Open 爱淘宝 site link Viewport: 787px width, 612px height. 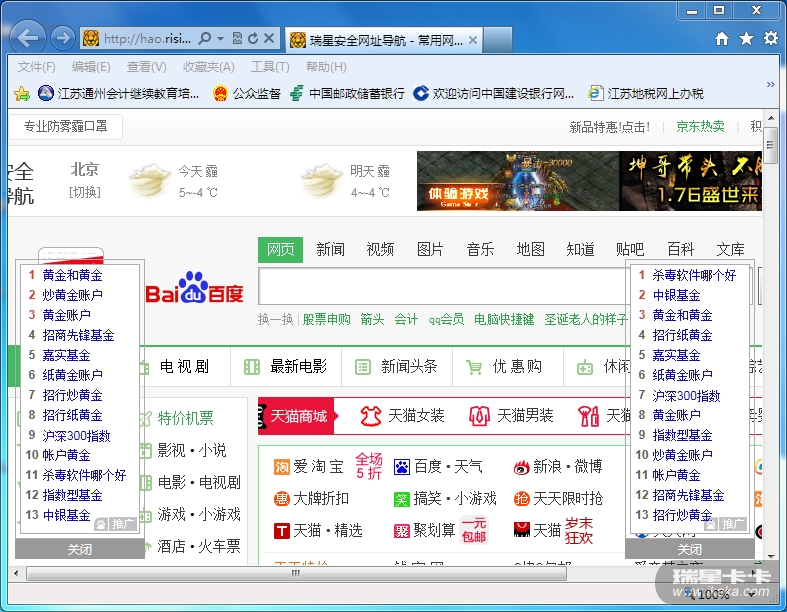click(x=309, y=467)
